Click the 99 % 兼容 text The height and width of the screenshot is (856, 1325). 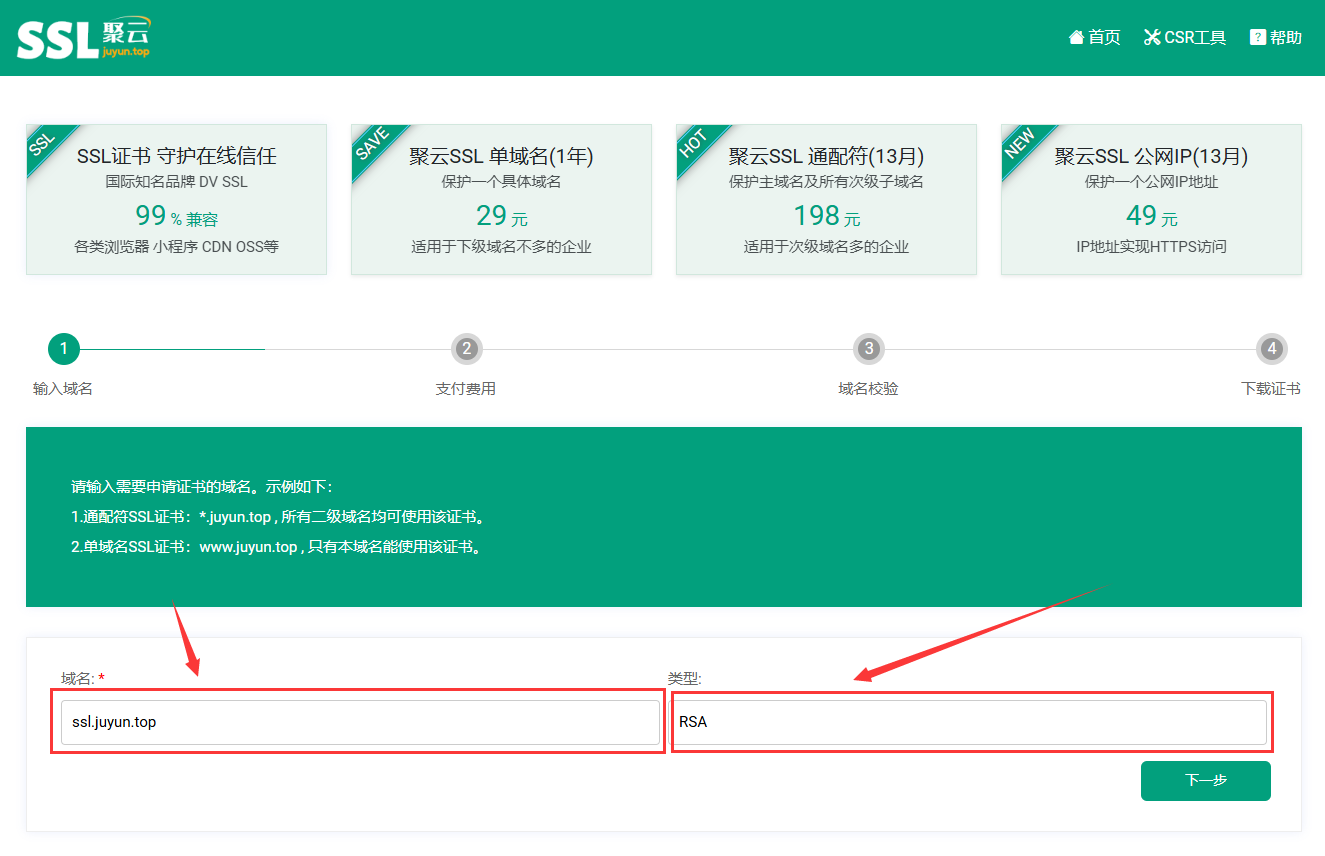pyautogui.click(x=176, y=216)
